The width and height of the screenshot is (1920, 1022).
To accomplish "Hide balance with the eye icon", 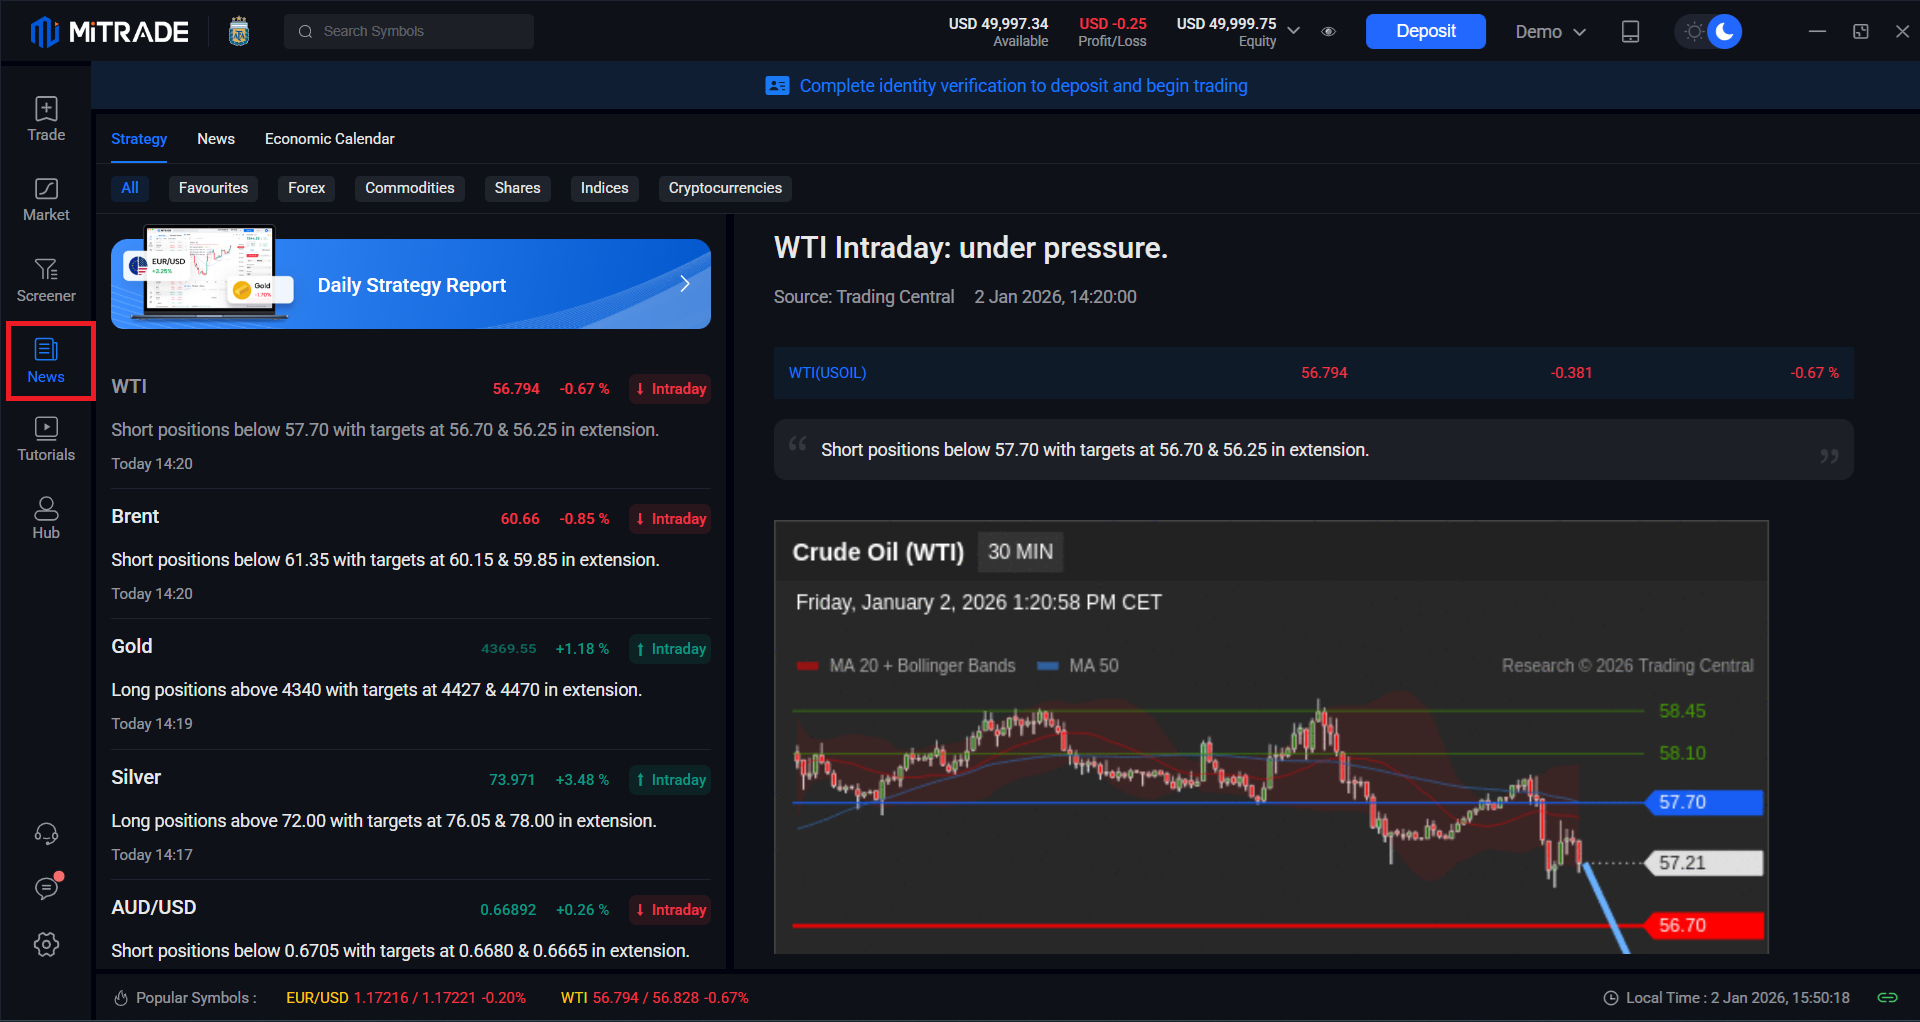I will tap(1328, 32).
